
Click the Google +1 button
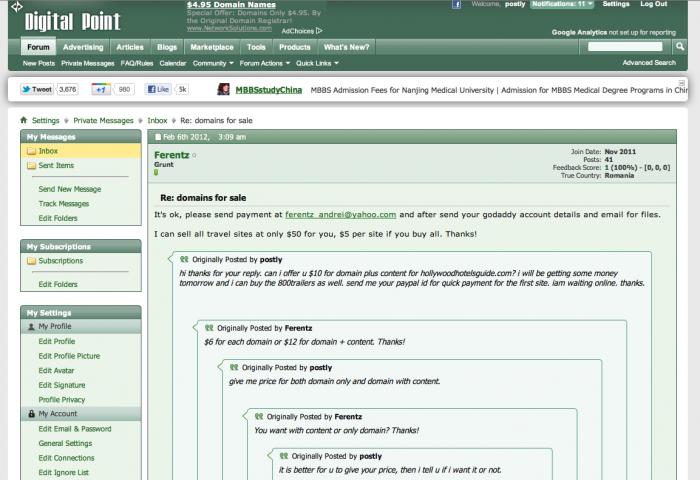click(101, 89)
